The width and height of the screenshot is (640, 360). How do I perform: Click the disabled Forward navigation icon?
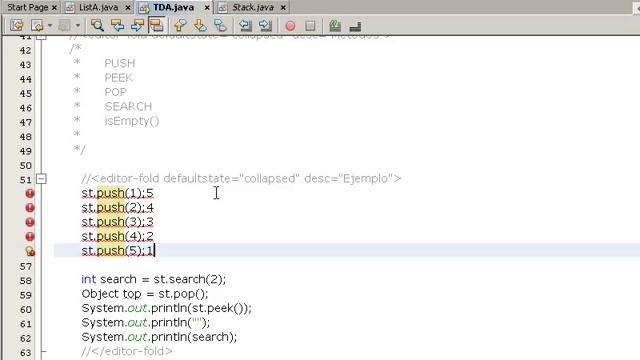[64, 25]
